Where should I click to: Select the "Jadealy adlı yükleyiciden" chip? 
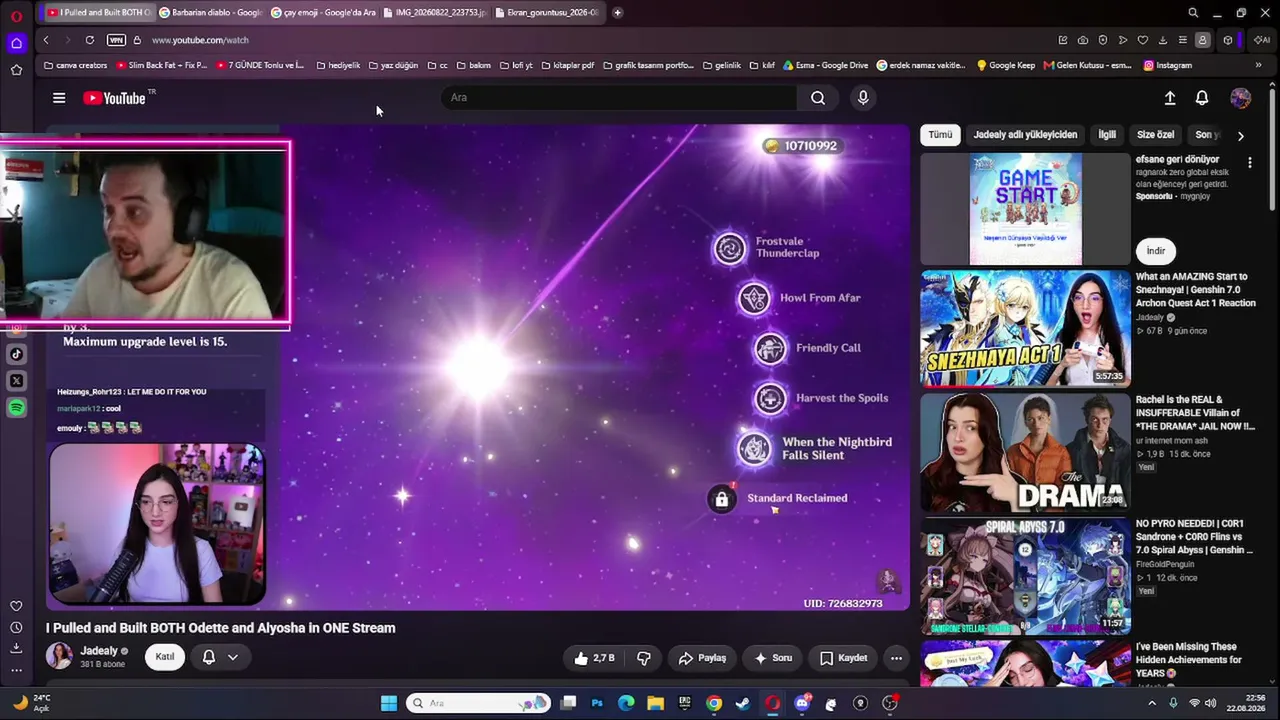1025,135
